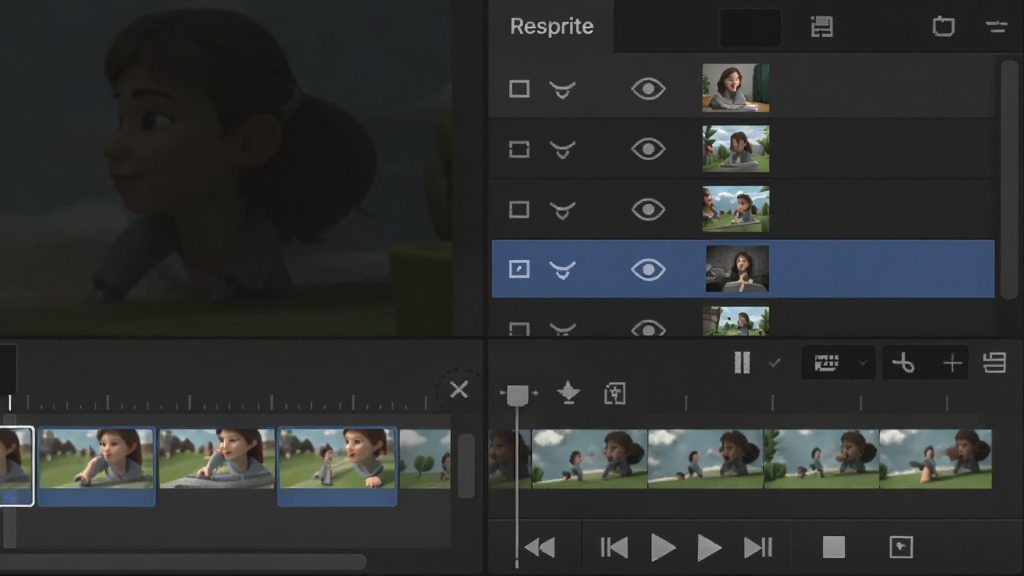The height and width of the screenshot is (576, 1024).
Task: Hide the second layer with its eye icon
Action: [x=648, y=149]
